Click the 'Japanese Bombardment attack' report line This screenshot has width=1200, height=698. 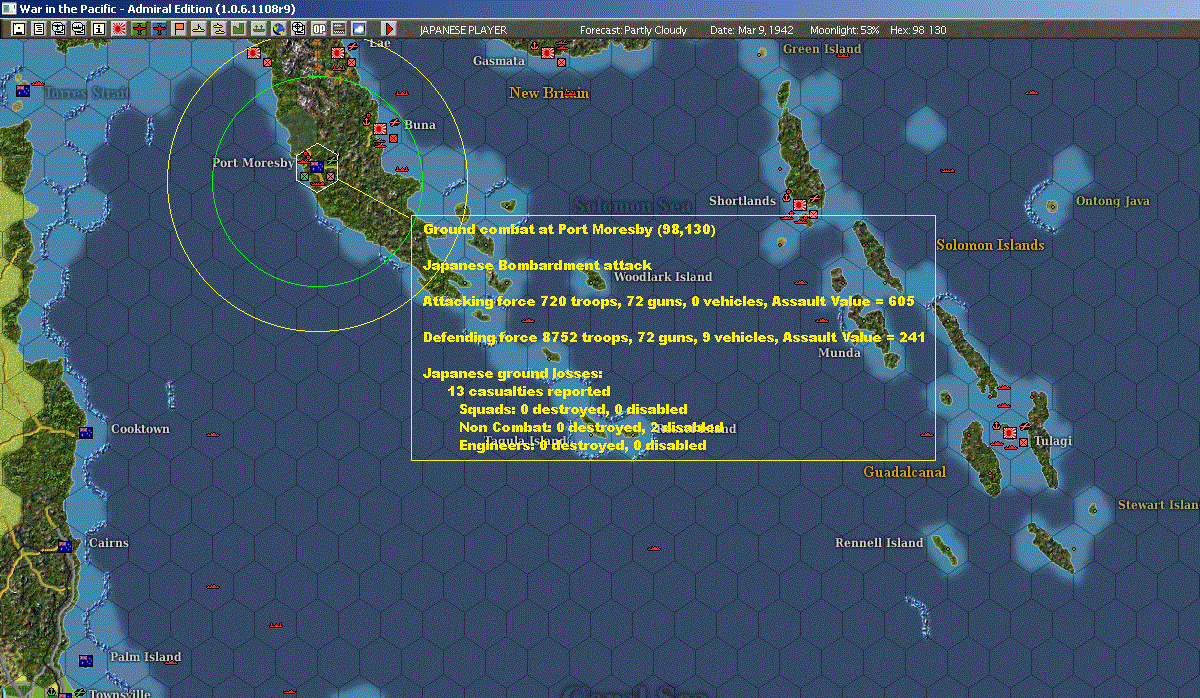click(x=537, y=265)
